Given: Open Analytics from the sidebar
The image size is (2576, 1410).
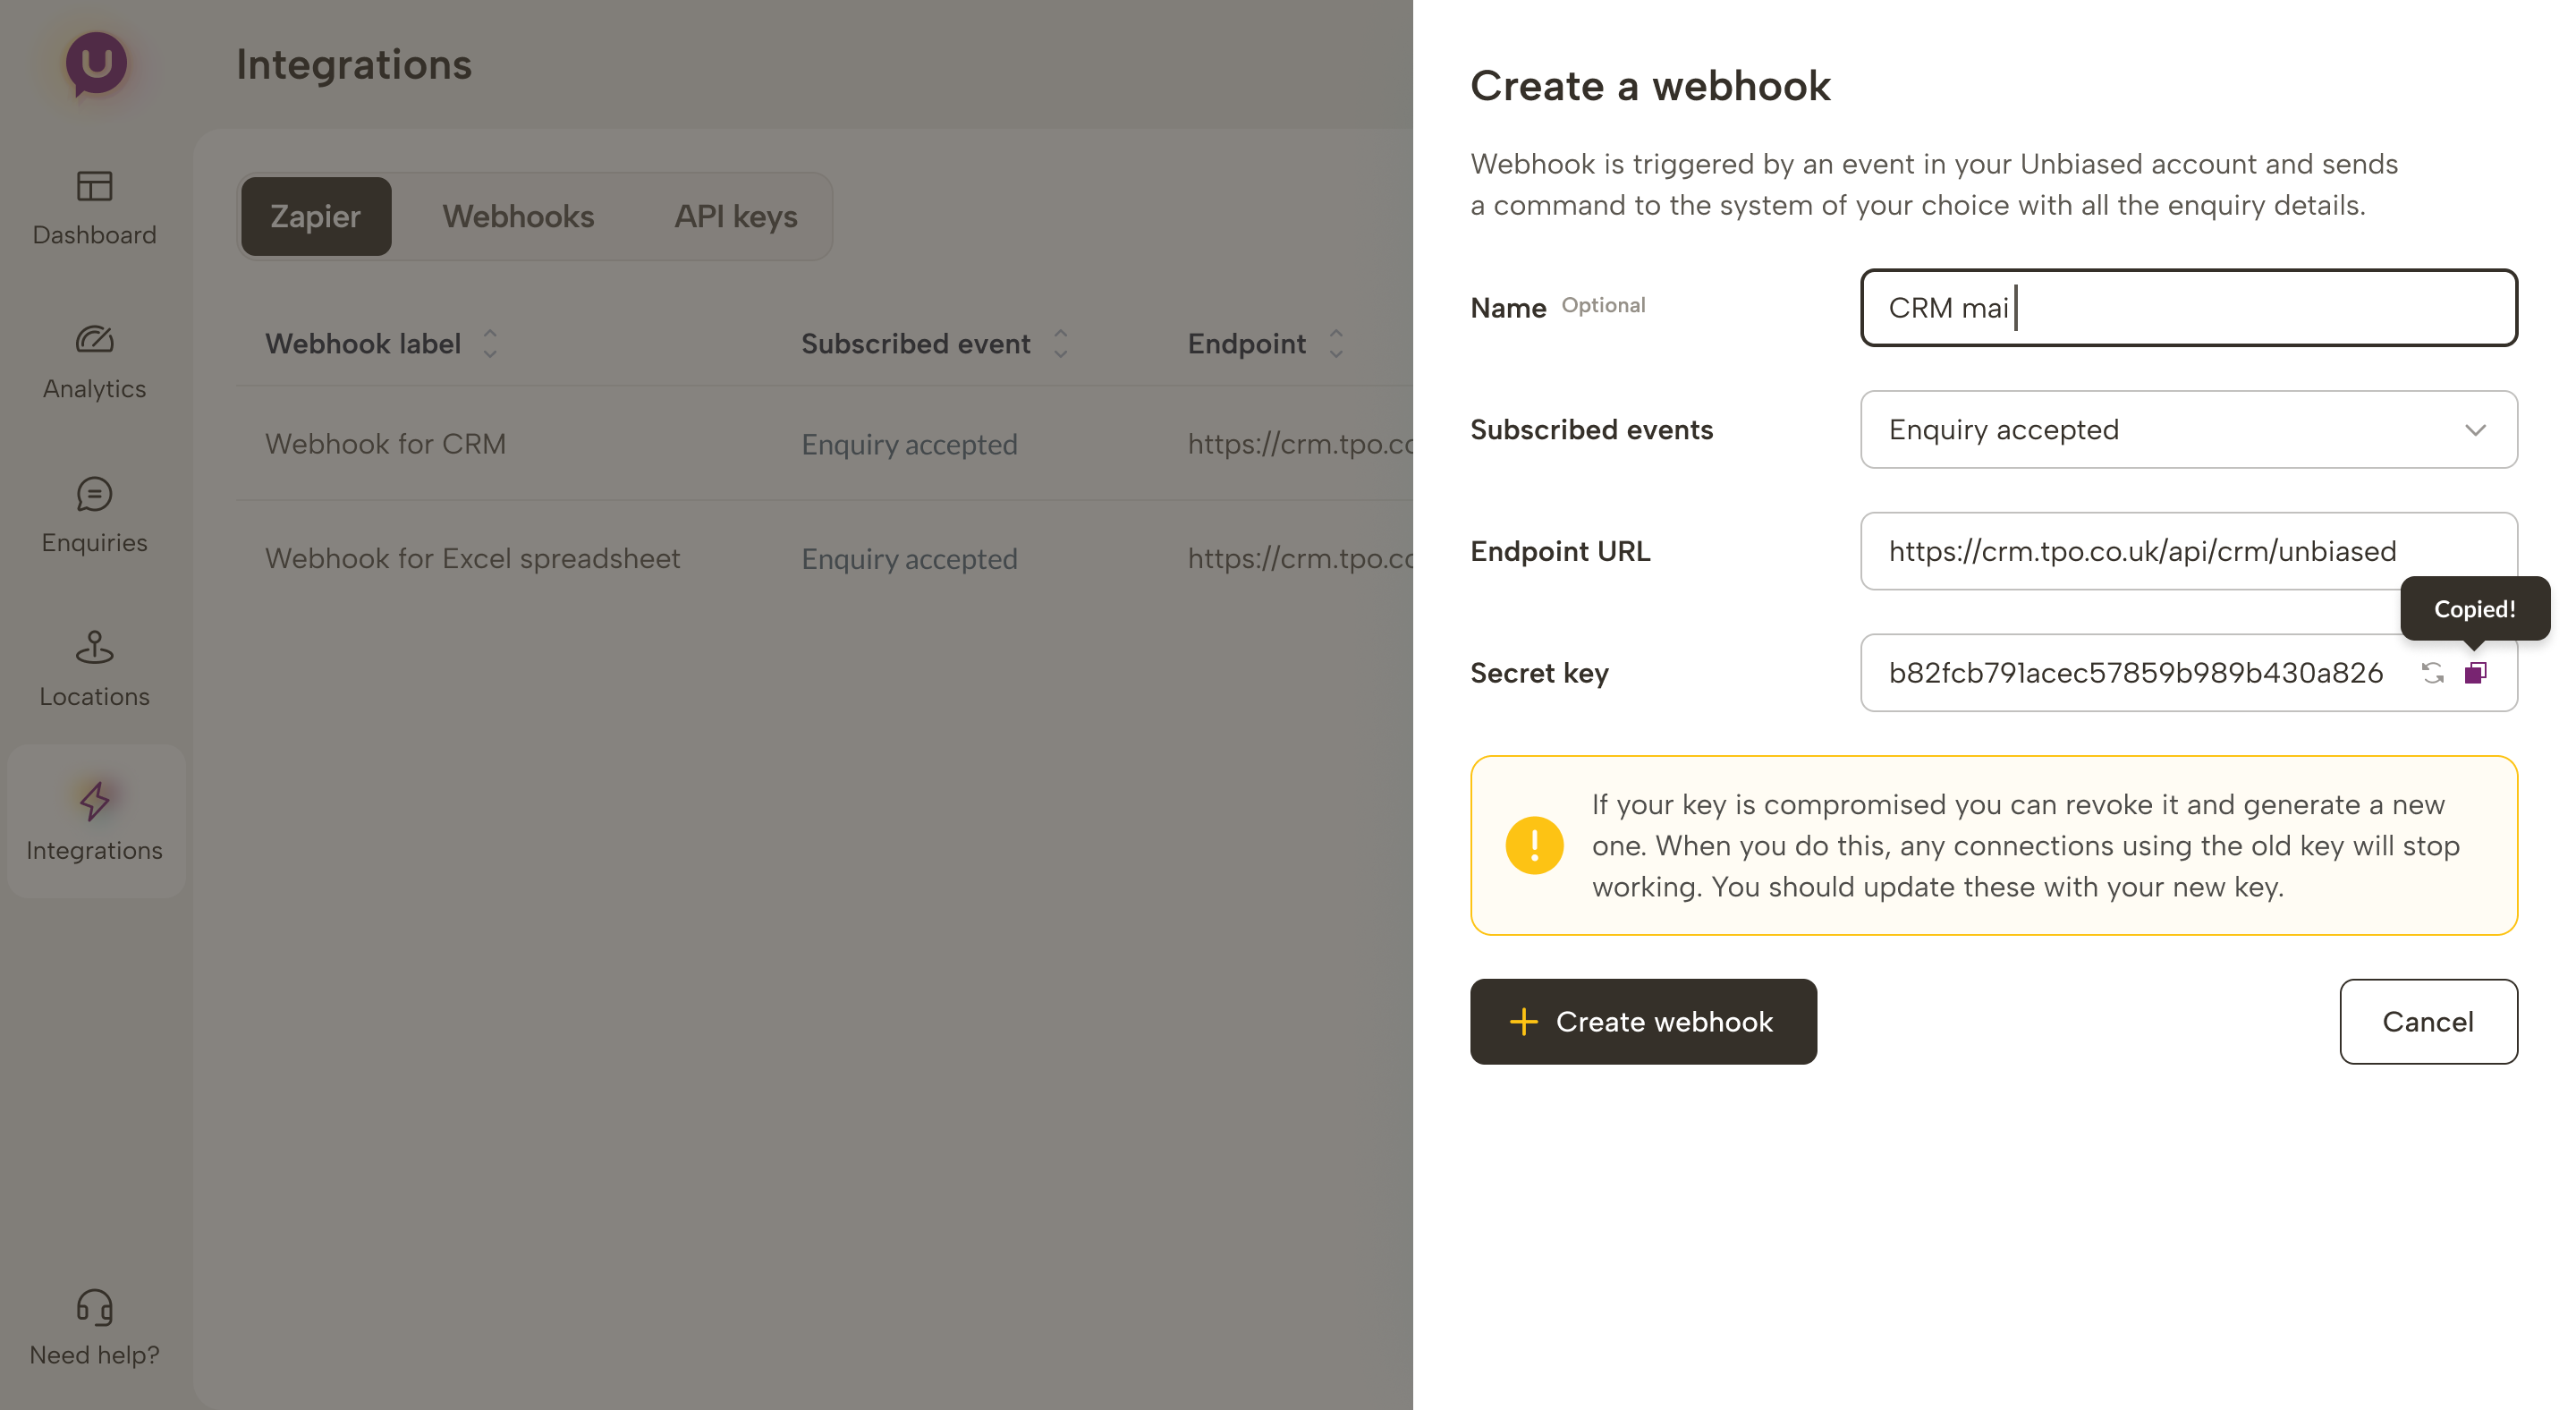Looking at the screenshot, I should click(x=94, y=363).
